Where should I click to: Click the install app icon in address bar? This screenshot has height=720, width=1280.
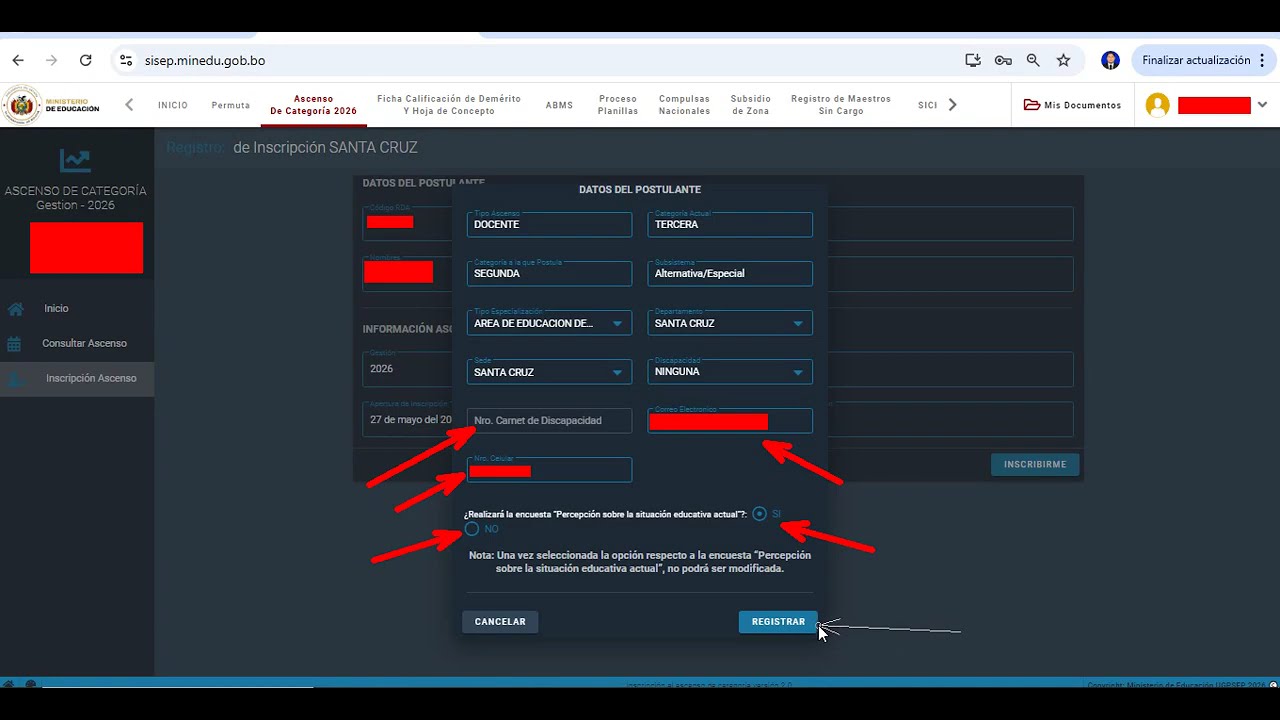[973, 60]
